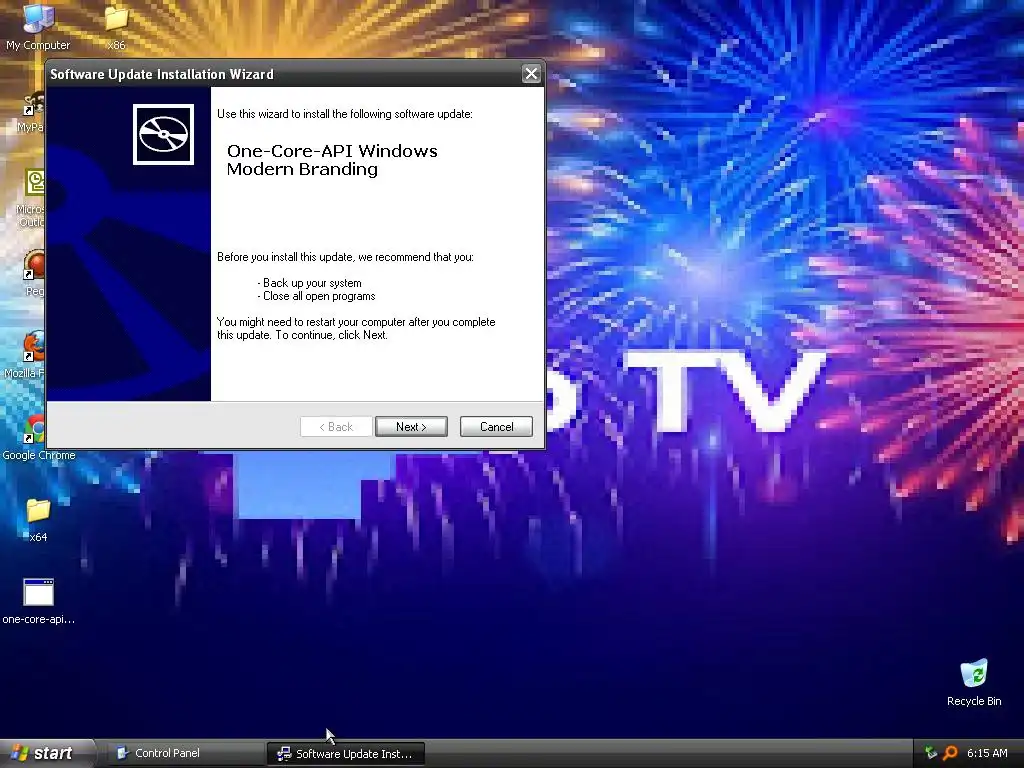Click the 'Close all open programs' text
The height and width of the screenshot is (768, 1024).
[x=319, y=296]
